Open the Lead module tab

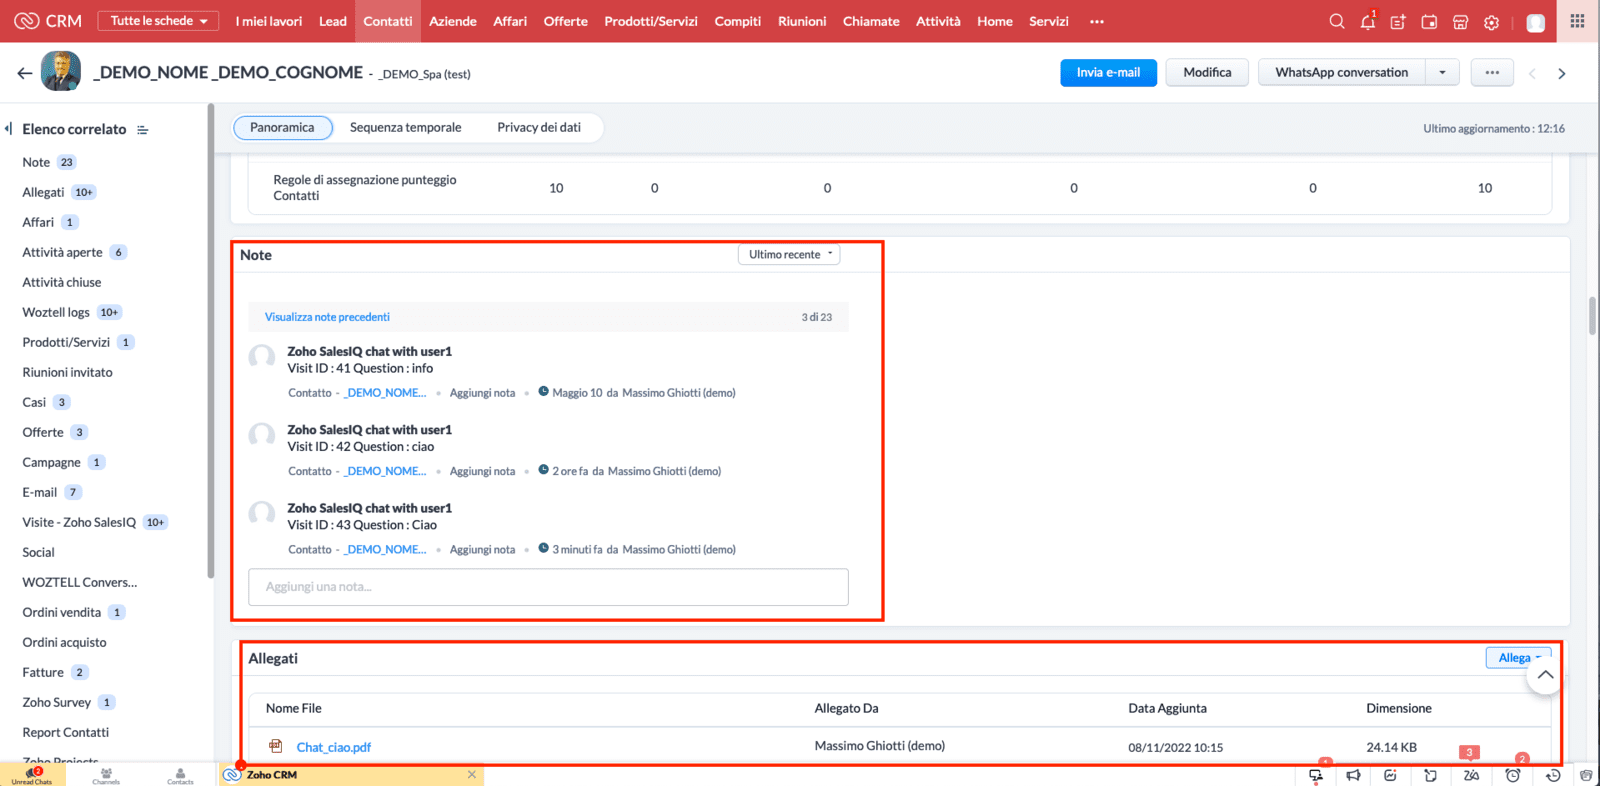point(333,21)
